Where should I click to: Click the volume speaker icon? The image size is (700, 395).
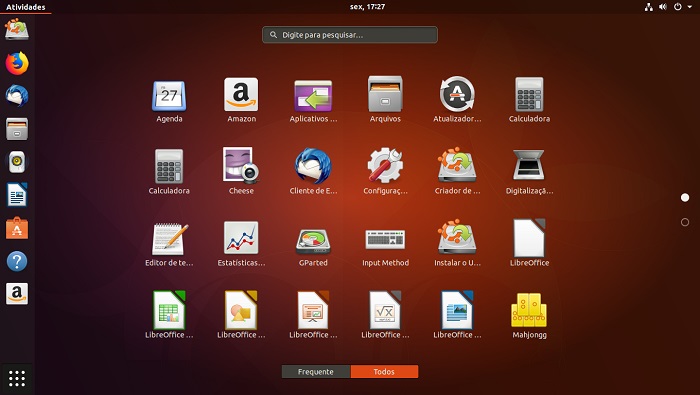[x=663, y=7]
